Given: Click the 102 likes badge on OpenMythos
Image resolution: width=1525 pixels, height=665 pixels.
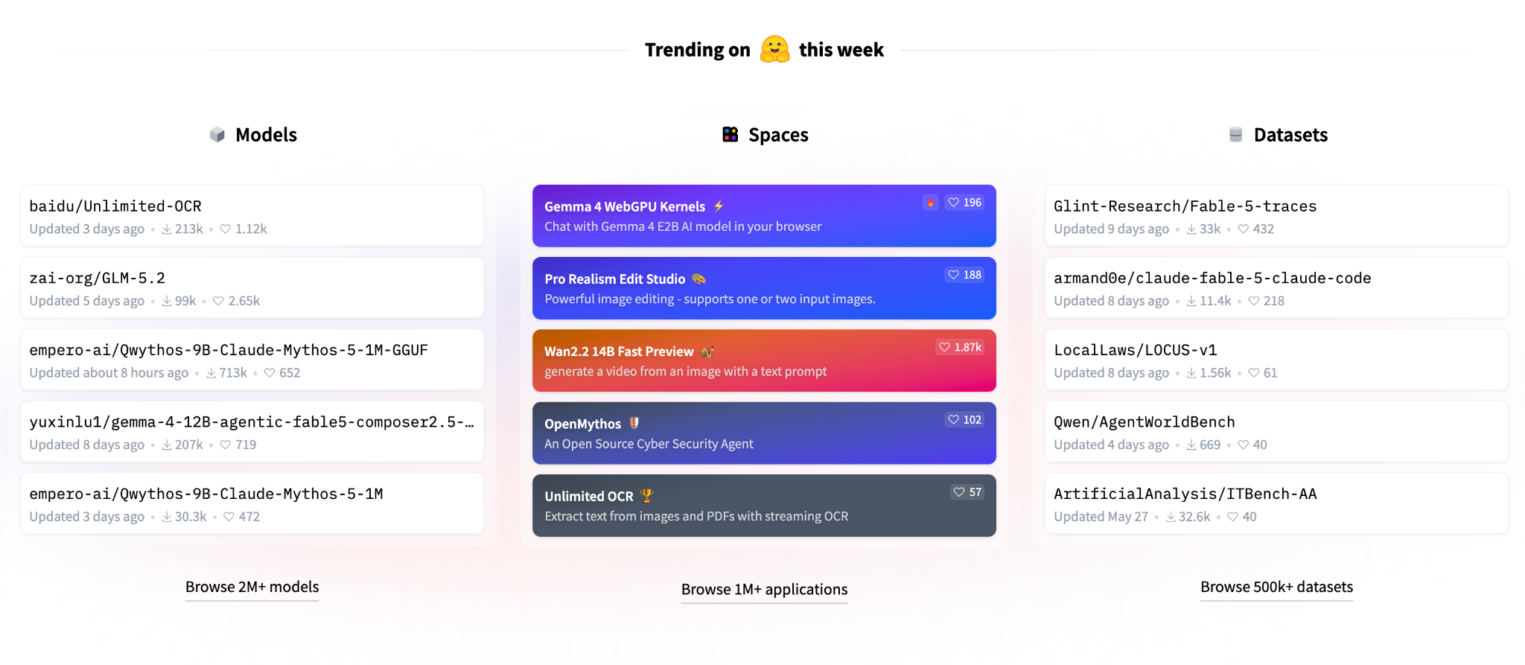Looking at the screenshot, I should 965,420.
